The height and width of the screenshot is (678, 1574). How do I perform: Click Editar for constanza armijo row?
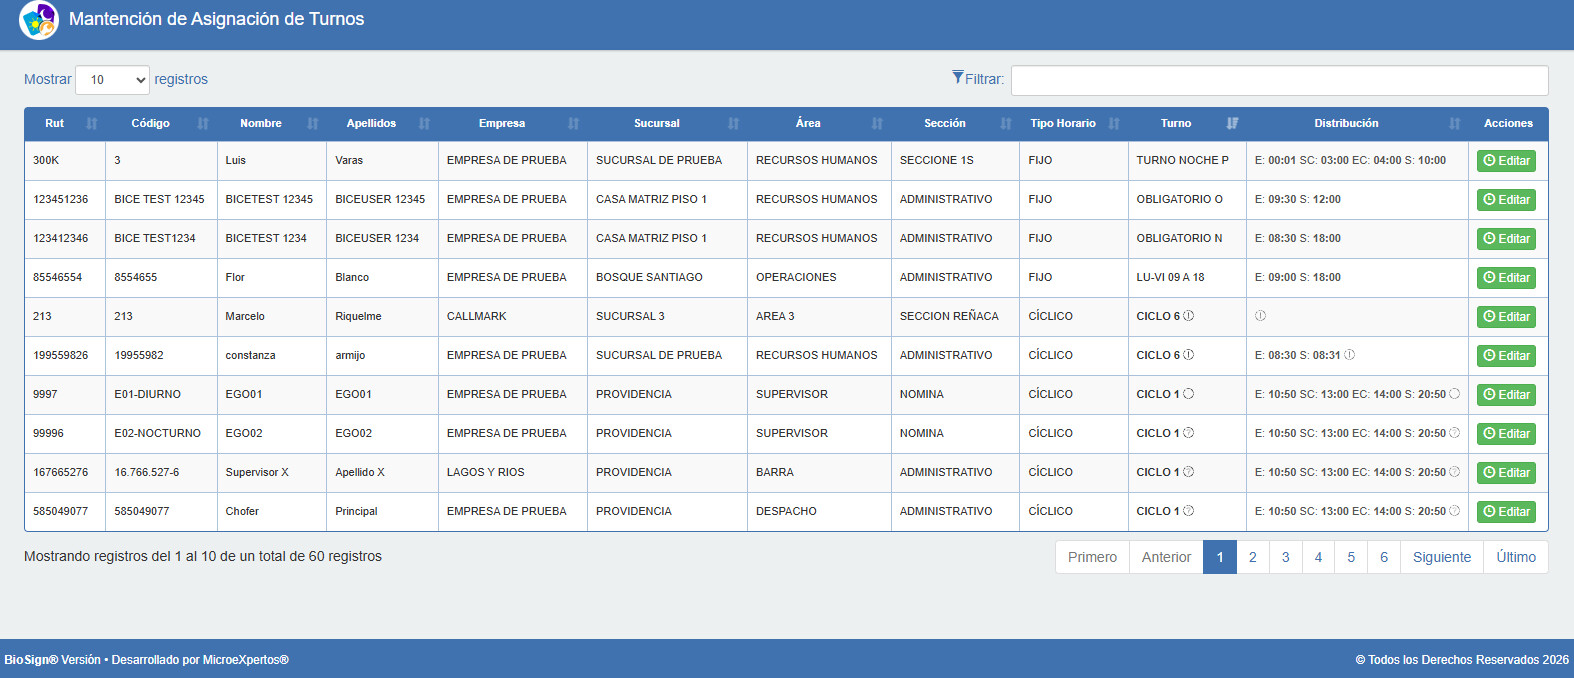tap(1506, 356)
